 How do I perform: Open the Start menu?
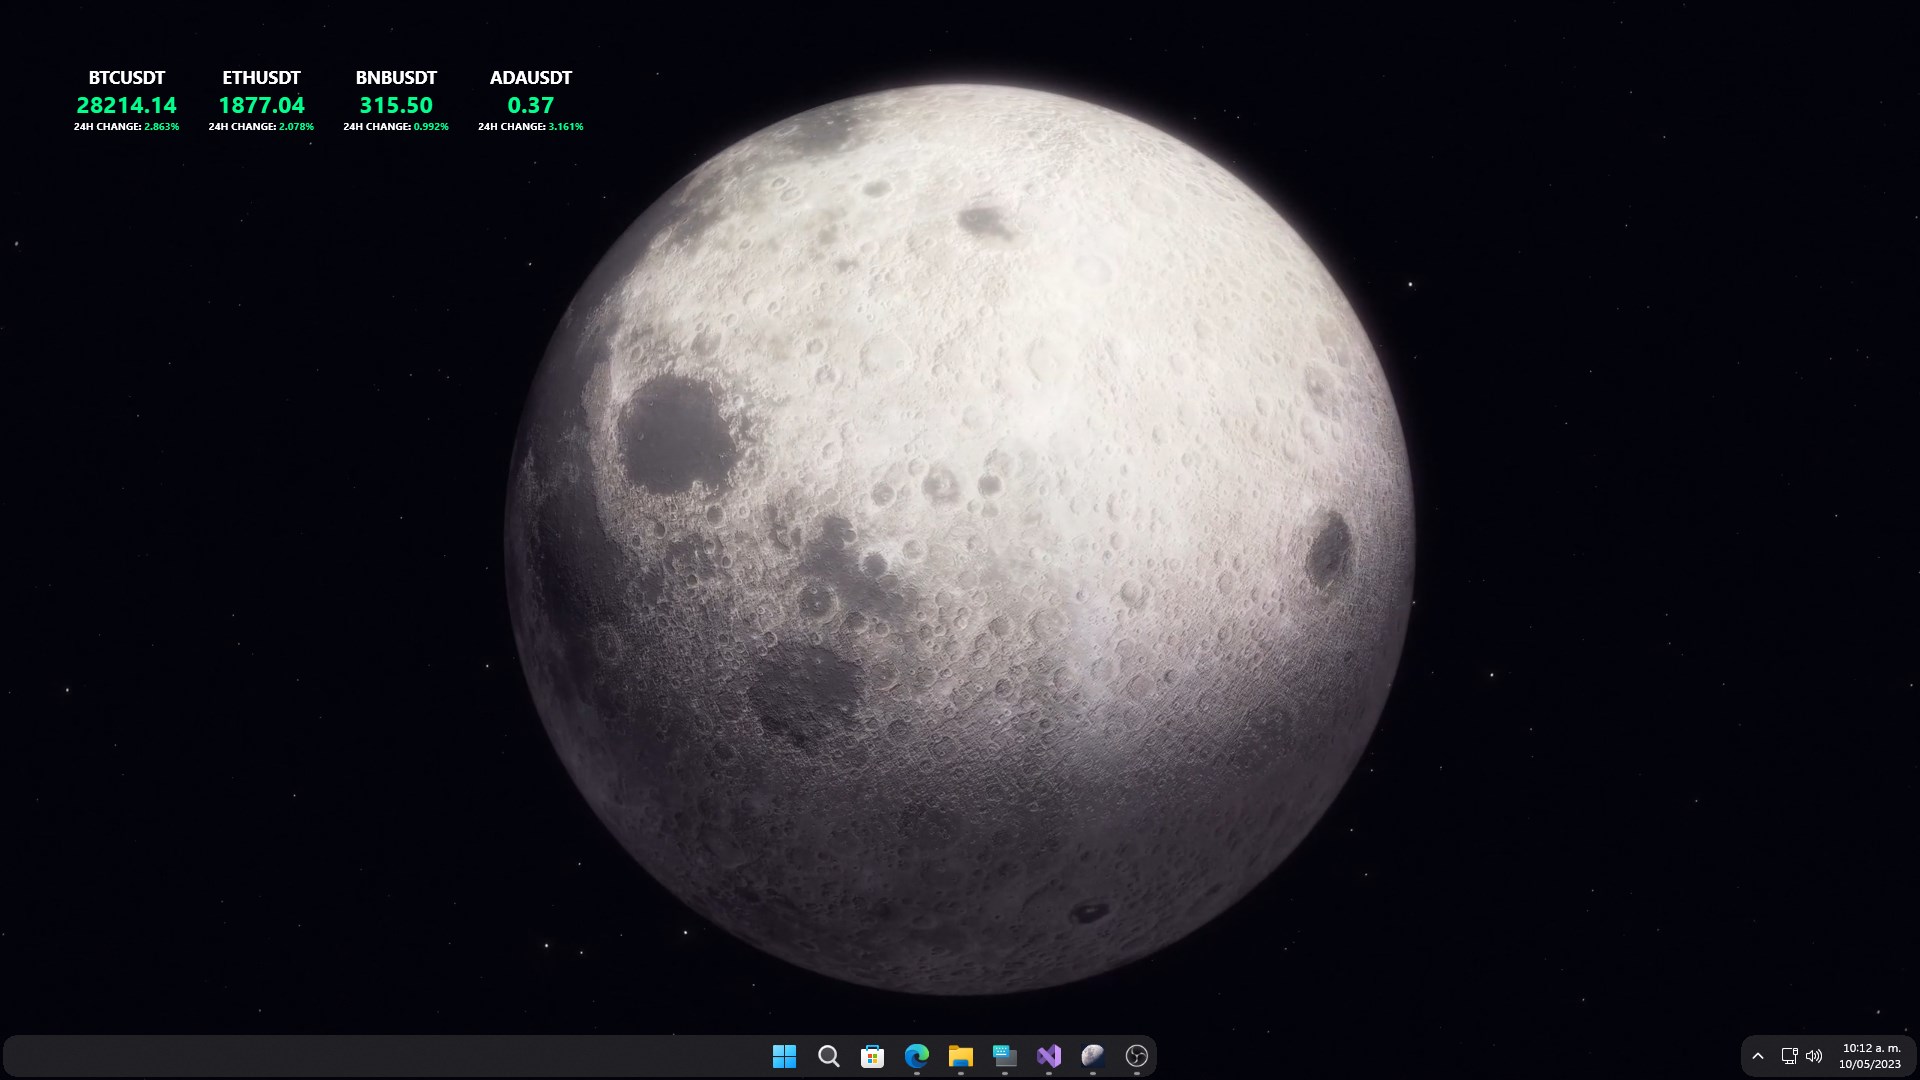click(784, 1055)
